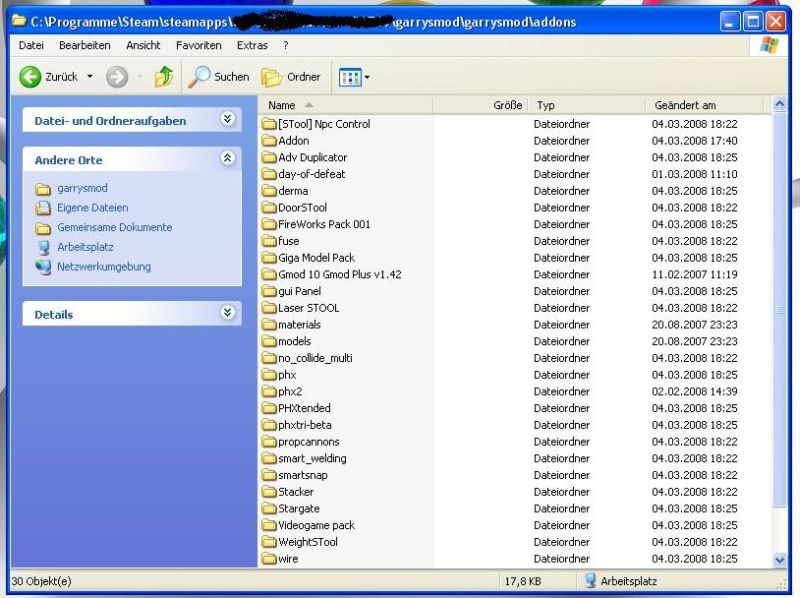Image resolution: width=800 pixels, height=598 pixels.
Task: Click the vertical scrollbar thumb of file list
Action: click(x=779, y=310)
